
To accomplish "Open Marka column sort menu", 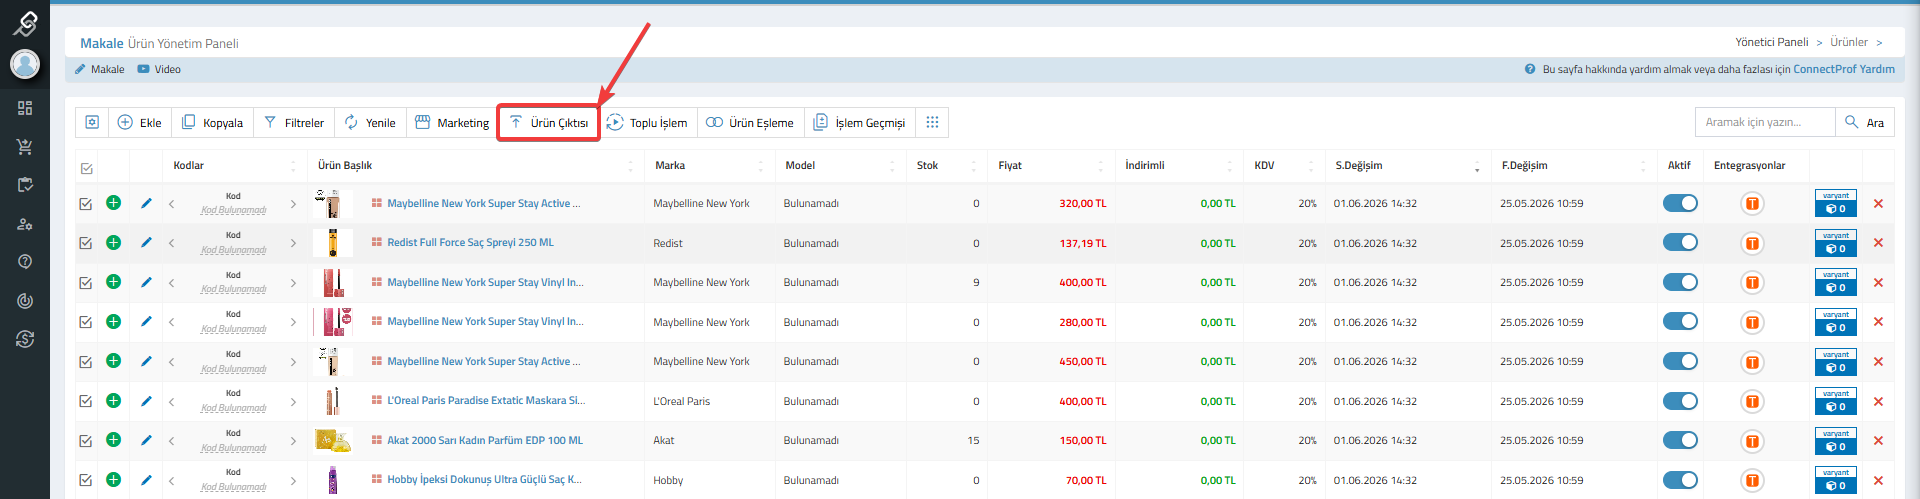I will click(761, 166).
